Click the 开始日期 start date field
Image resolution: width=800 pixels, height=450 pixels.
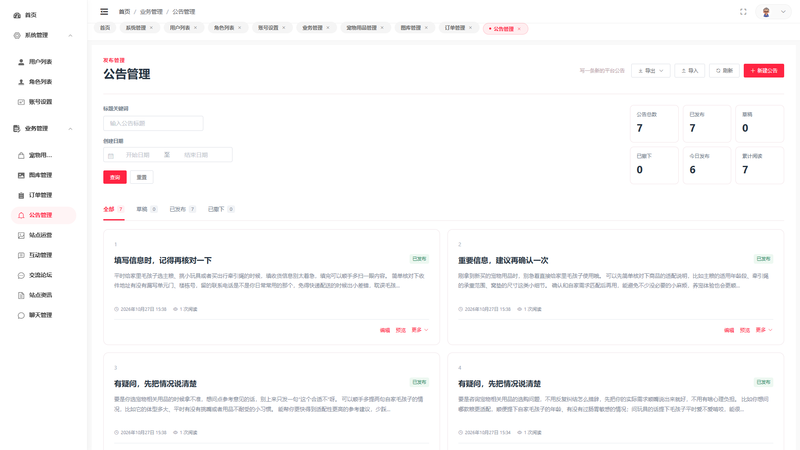138,155
